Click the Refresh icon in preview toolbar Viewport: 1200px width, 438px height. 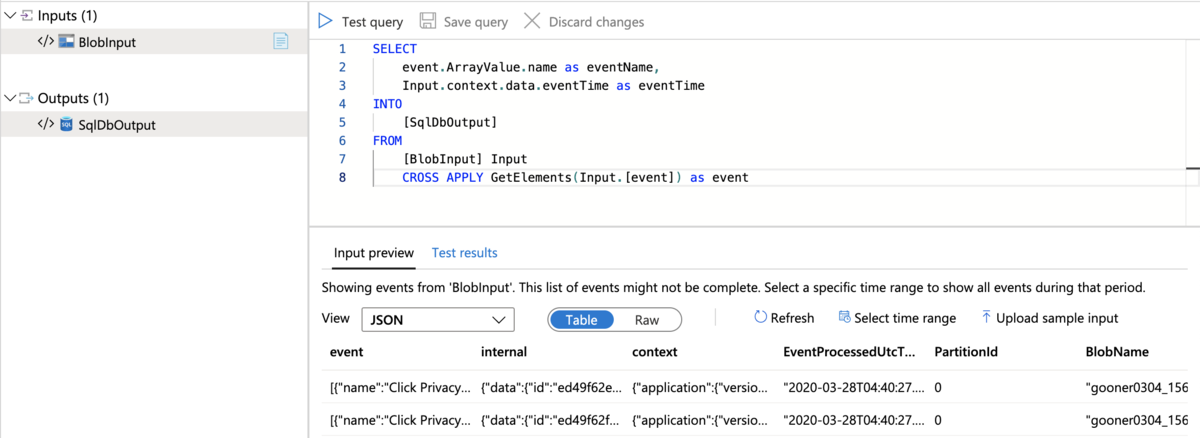pos(761,318)
